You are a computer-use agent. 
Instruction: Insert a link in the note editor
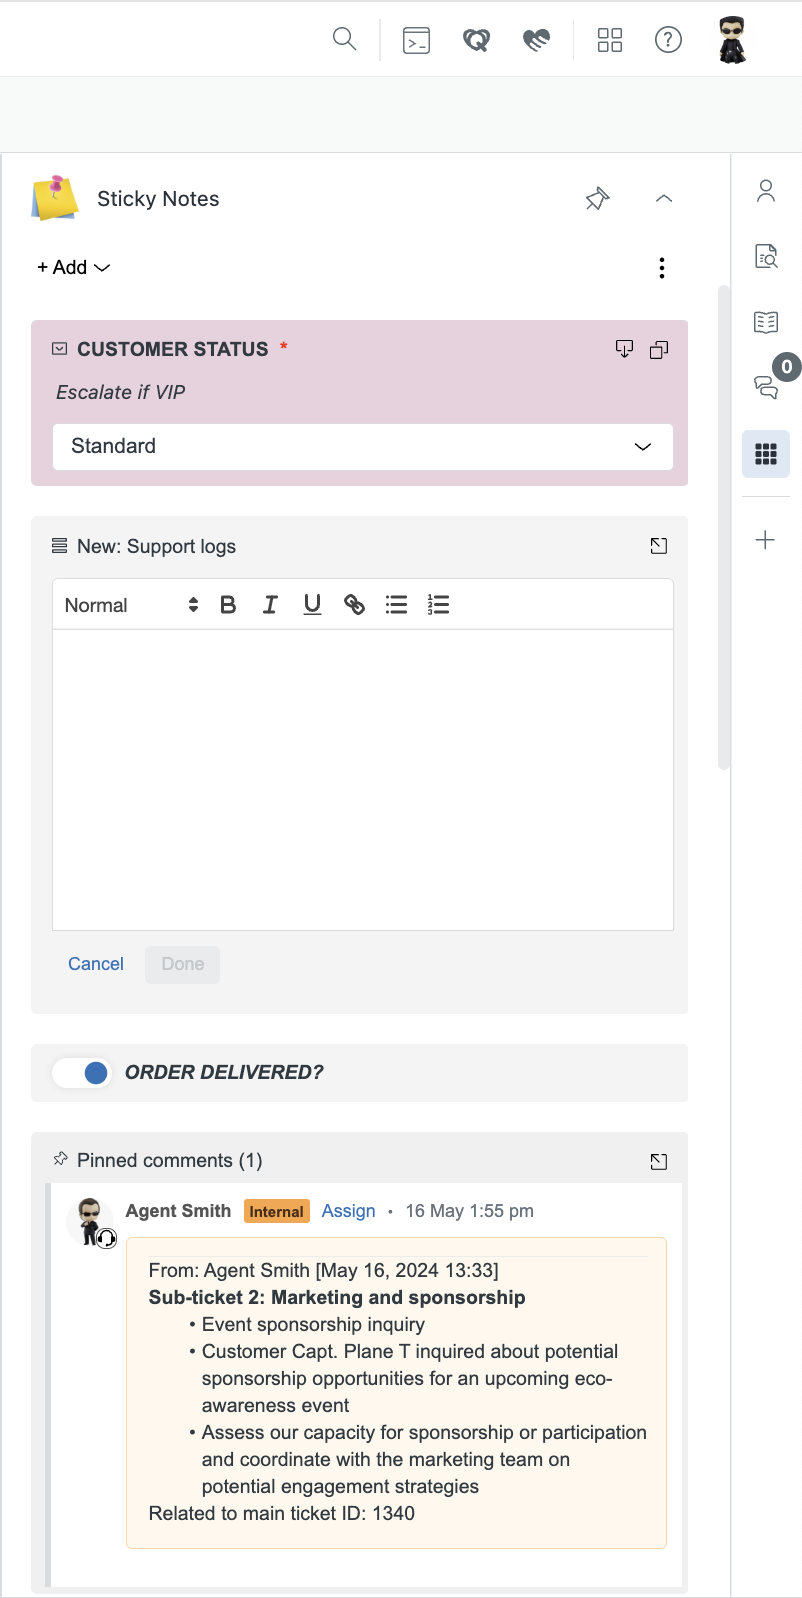[x=354, y=604]
